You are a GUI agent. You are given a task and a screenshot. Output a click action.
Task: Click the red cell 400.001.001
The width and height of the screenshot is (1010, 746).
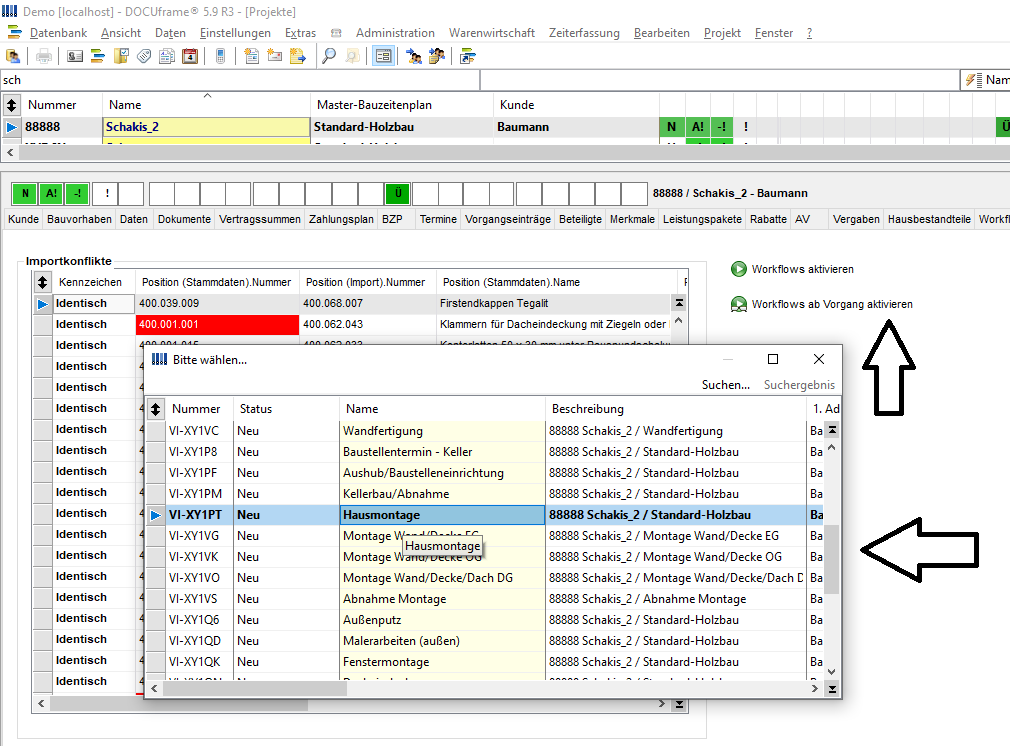tap(217, 324)
